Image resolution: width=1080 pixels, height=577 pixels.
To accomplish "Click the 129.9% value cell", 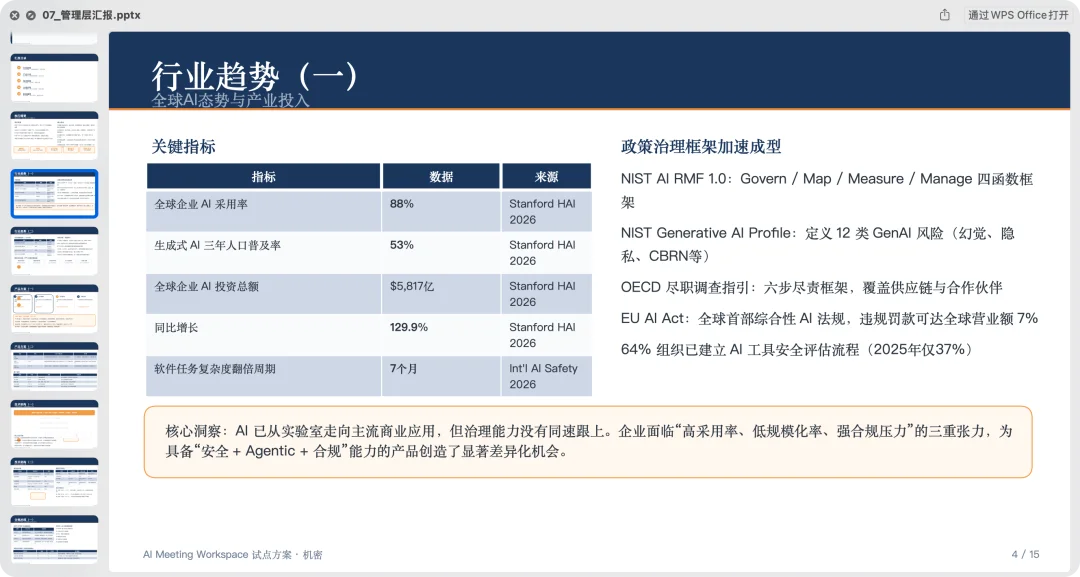I will (441, 335).
